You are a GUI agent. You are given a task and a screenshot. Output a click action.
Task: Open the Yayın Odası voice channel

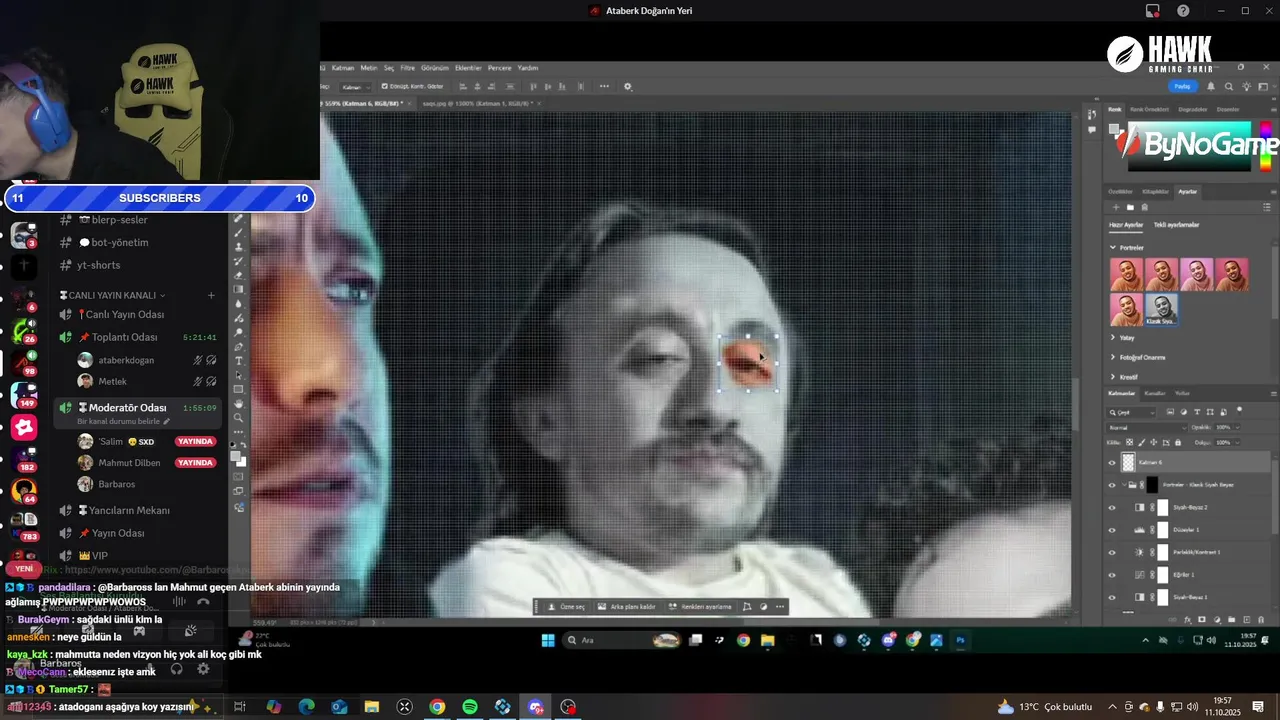point(118,533)
